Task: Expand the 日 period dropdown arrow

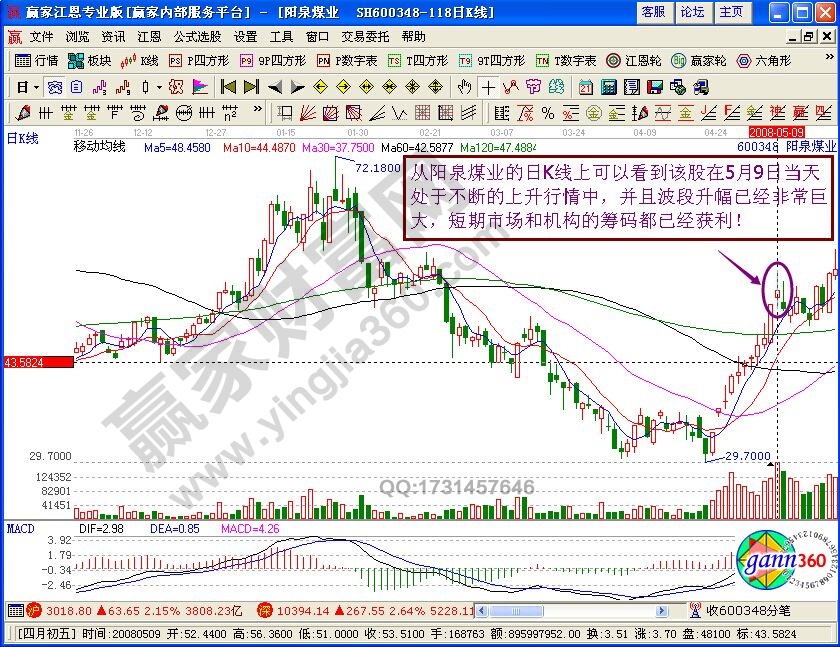Action: (x=36, y=86)
